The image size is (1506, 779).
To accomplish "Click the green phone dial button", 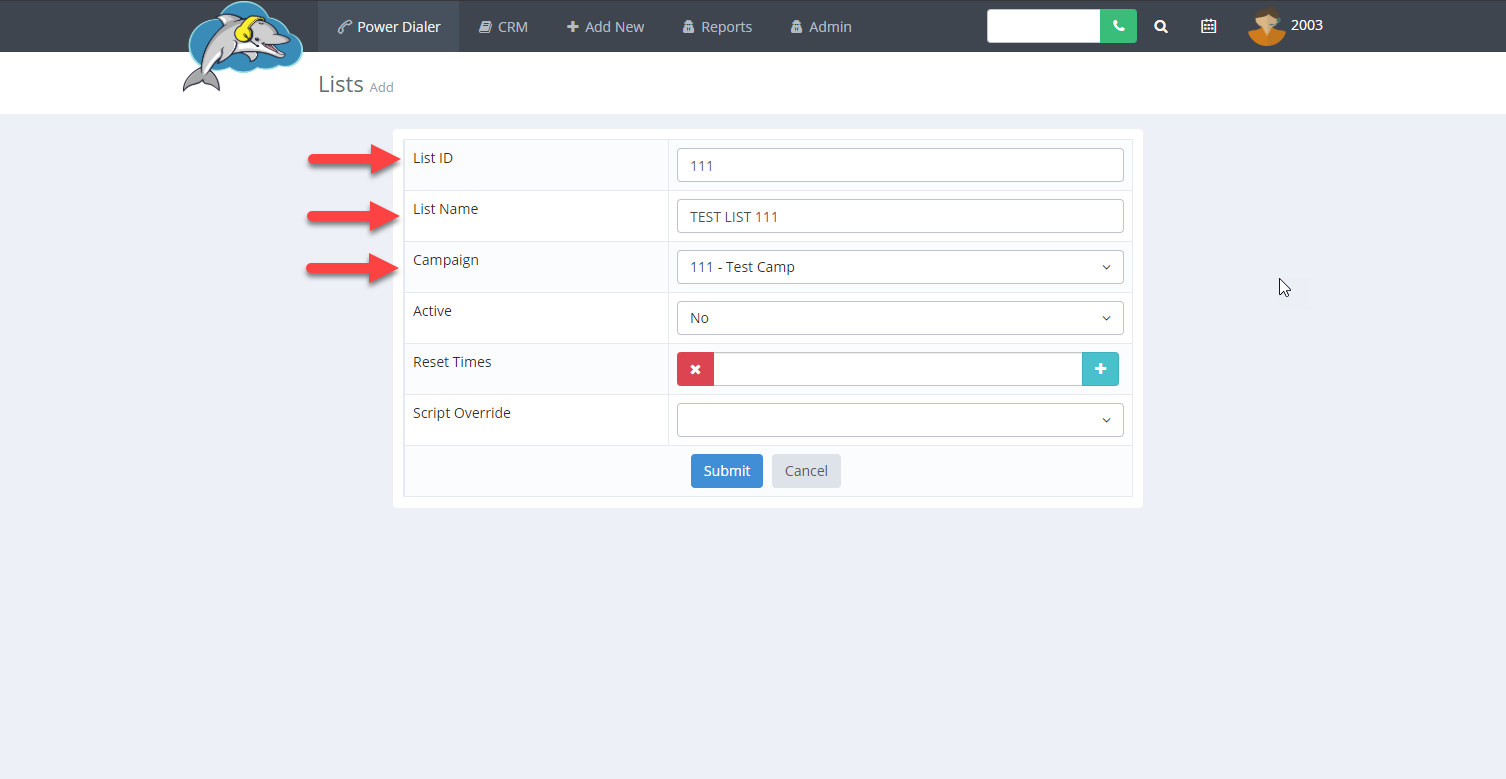I will 1118,26.
